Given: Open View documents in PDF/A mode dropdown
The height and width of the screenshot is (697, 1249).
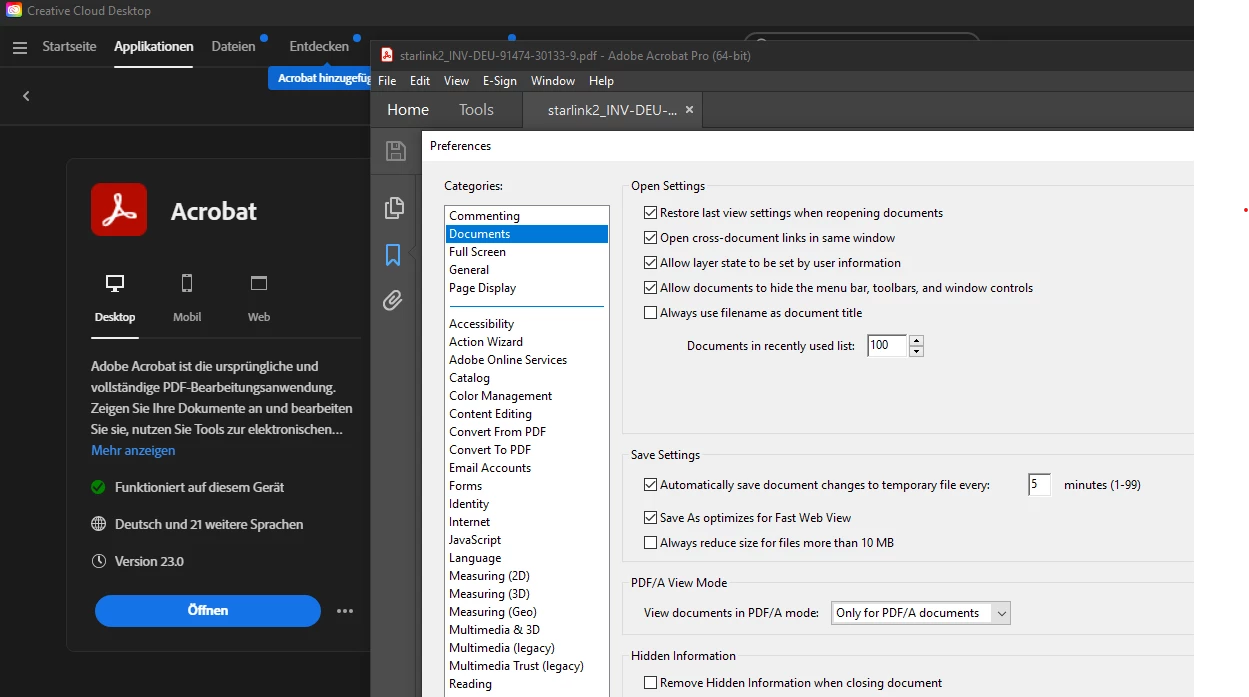Looking at the screenshot, I should [921, 613].
